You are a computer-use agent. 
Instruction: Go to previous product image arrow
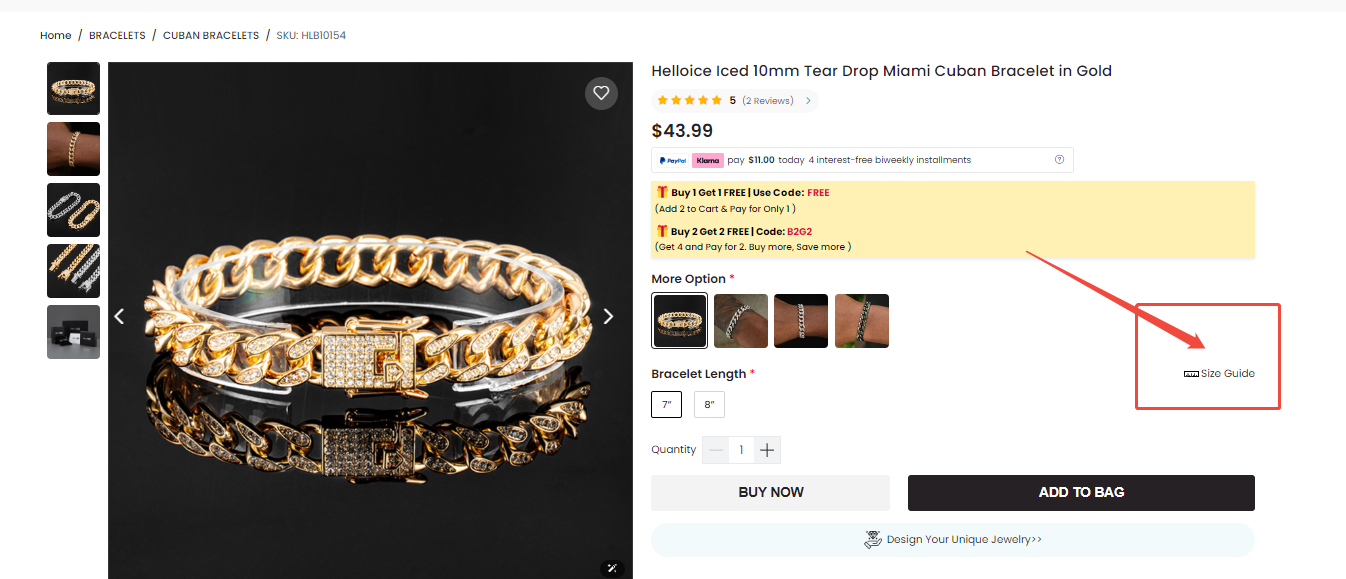click(x=119, y=316)
